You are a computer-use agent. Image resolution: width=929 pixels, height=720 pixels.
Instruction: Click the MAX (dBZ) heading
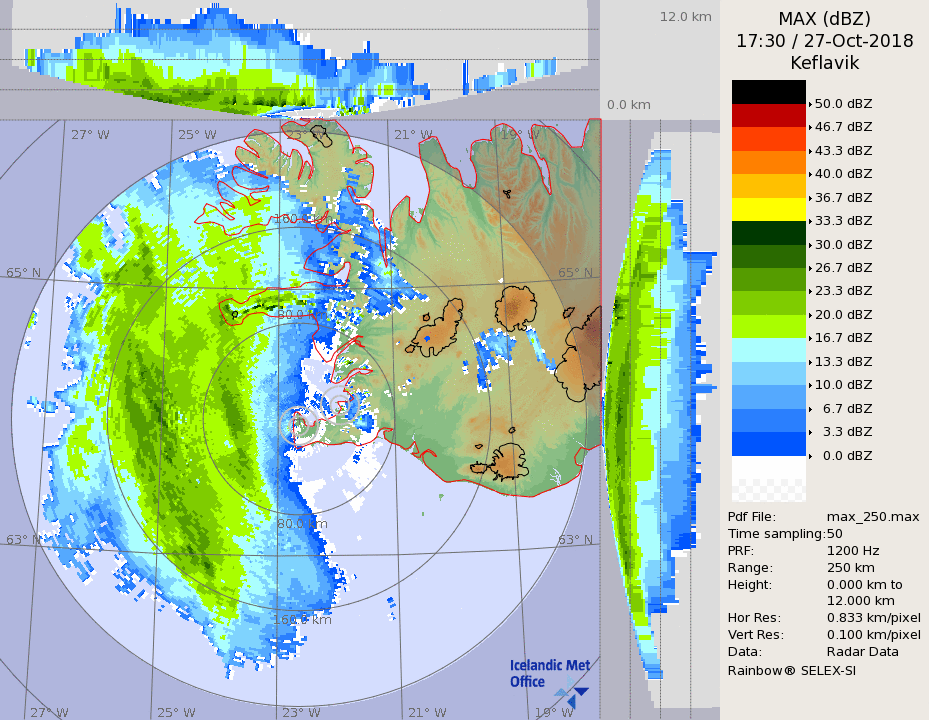pos(824,19)
